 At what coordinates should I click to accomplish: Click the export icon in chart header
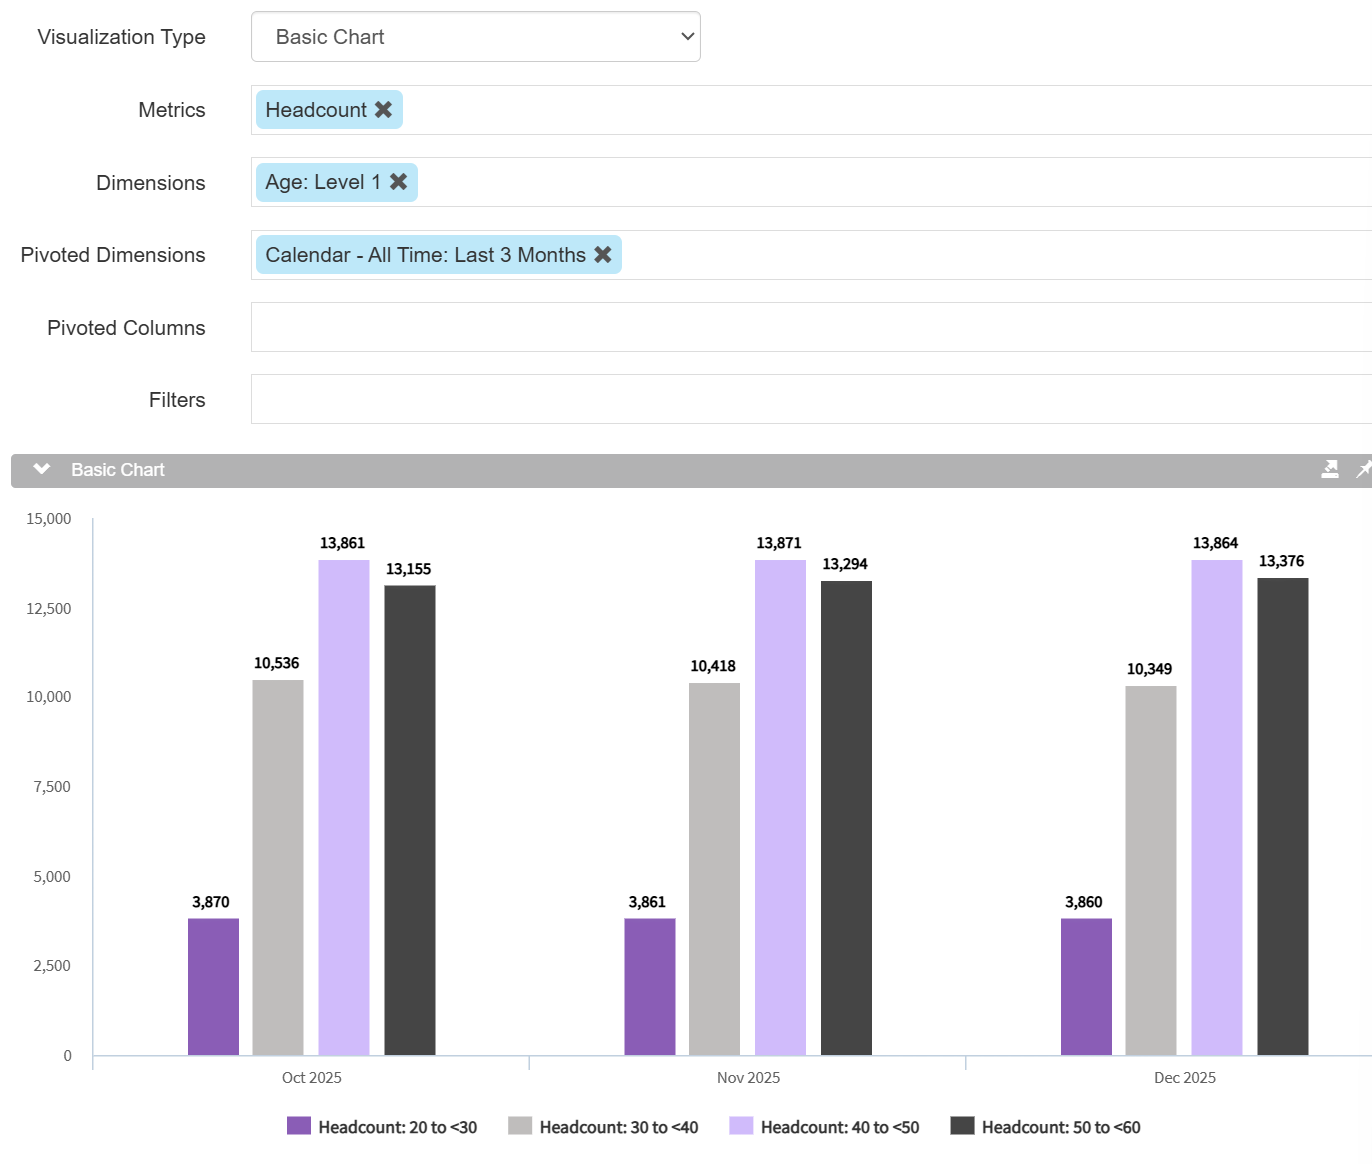(1330, 470)
